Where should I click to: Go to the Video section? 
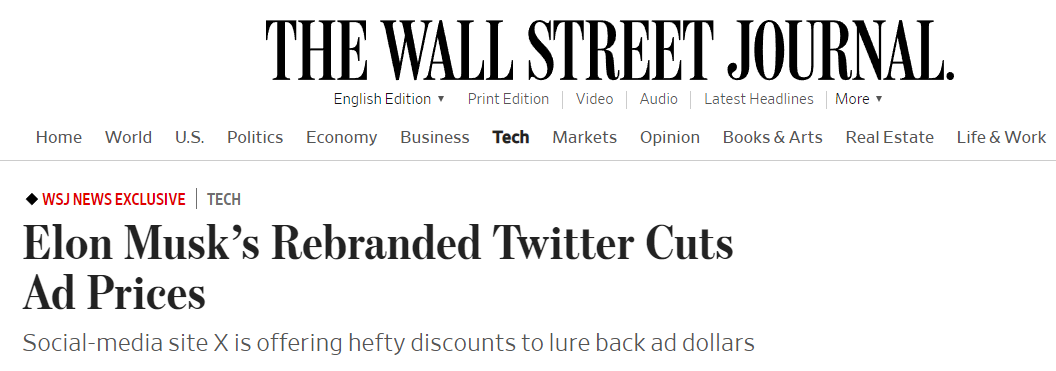(x=595, y=99)
